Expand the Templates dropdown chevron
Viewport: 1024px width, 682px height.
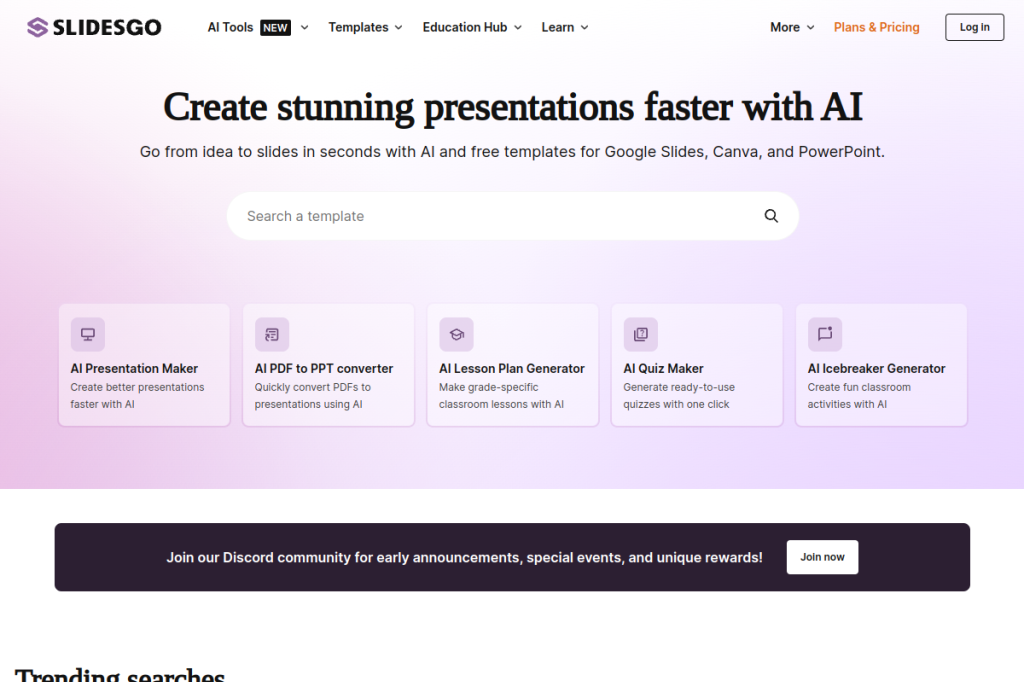[398, 27]
